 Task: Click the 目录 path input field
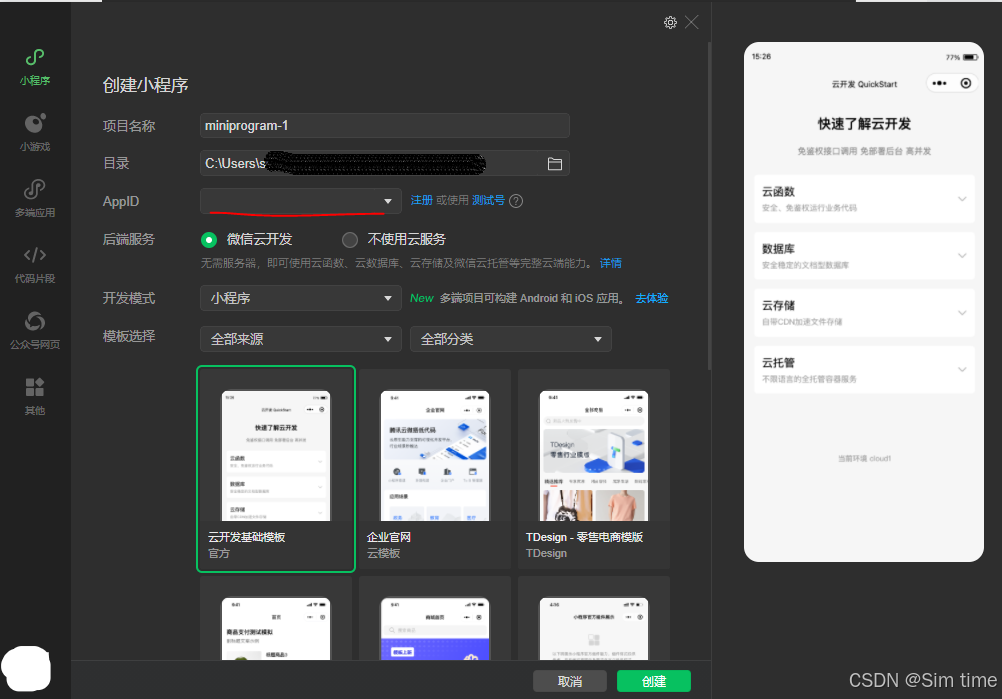tap(385, 164)
